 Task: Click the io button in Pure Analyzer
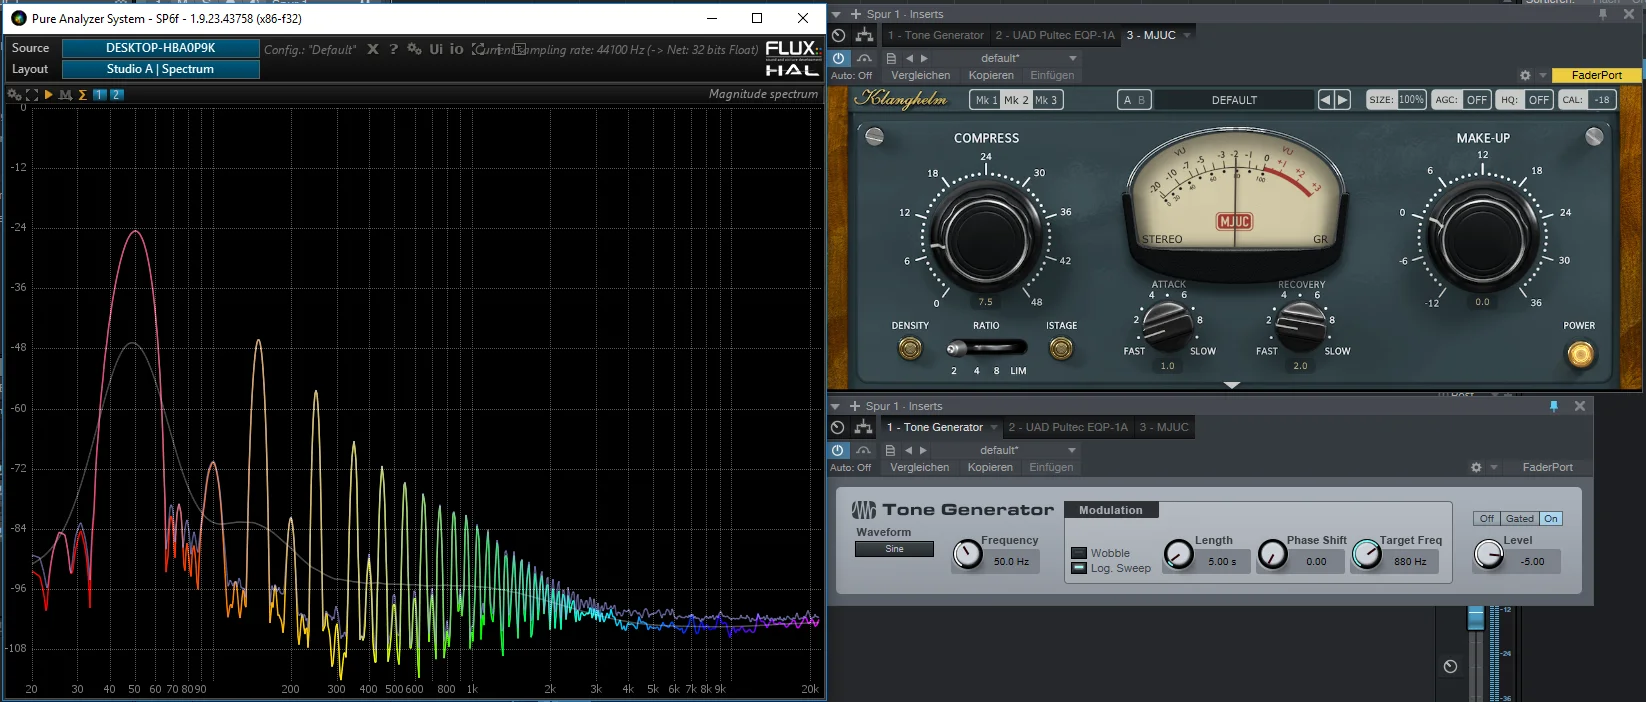point(456,49)
